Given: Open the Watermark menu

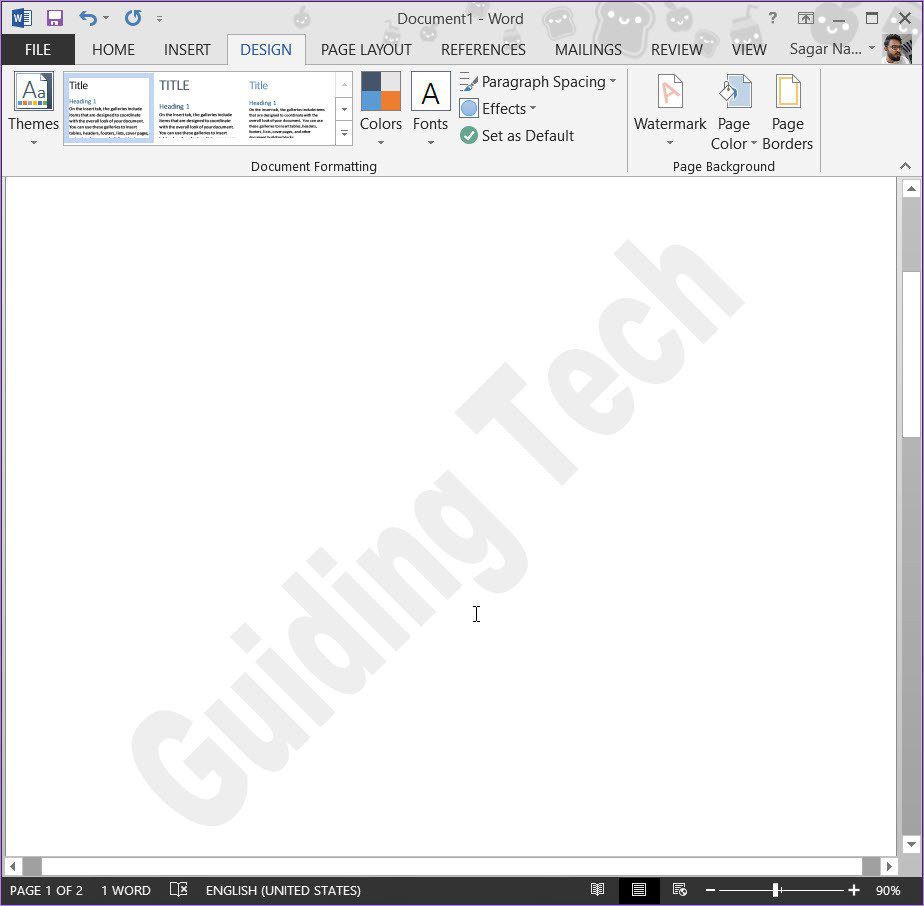Looking at the screenshot, I should (x=669, y=109).
